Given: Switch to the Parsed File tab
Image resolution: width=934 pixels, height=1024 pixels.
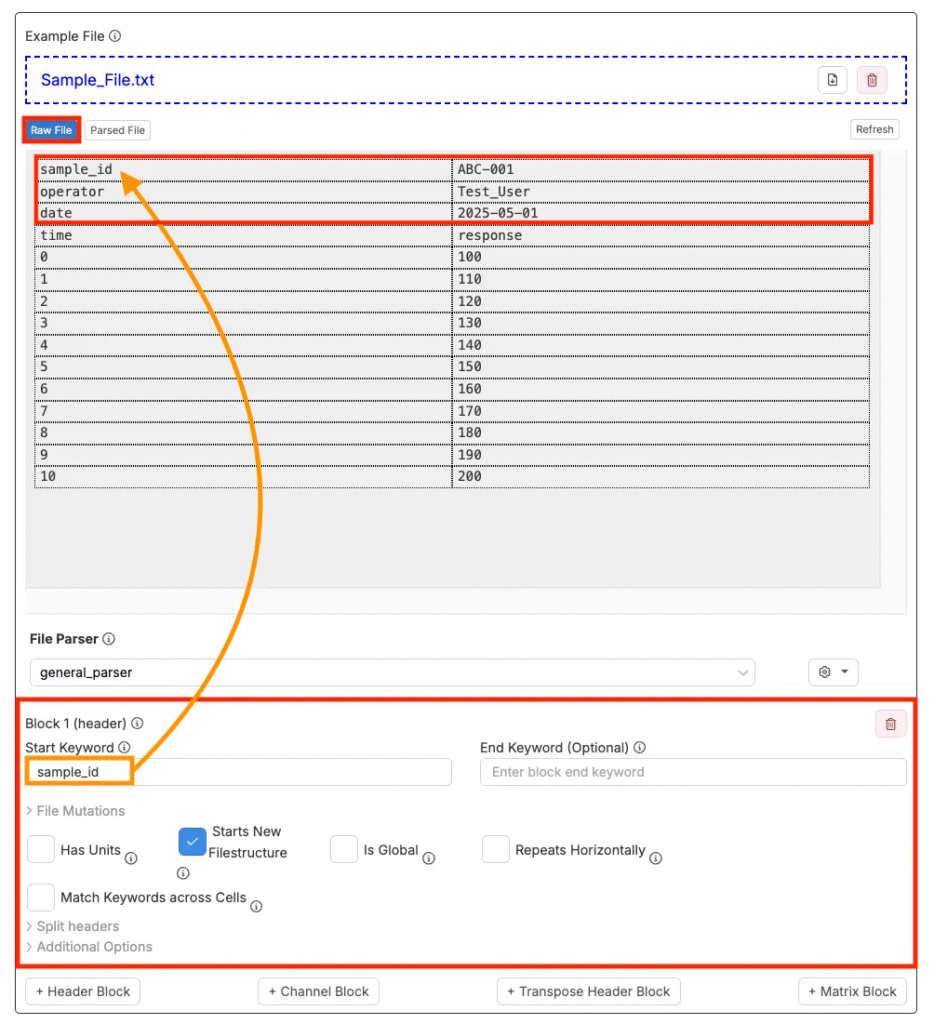Looking at the screenshot, I should pos(118,130).
